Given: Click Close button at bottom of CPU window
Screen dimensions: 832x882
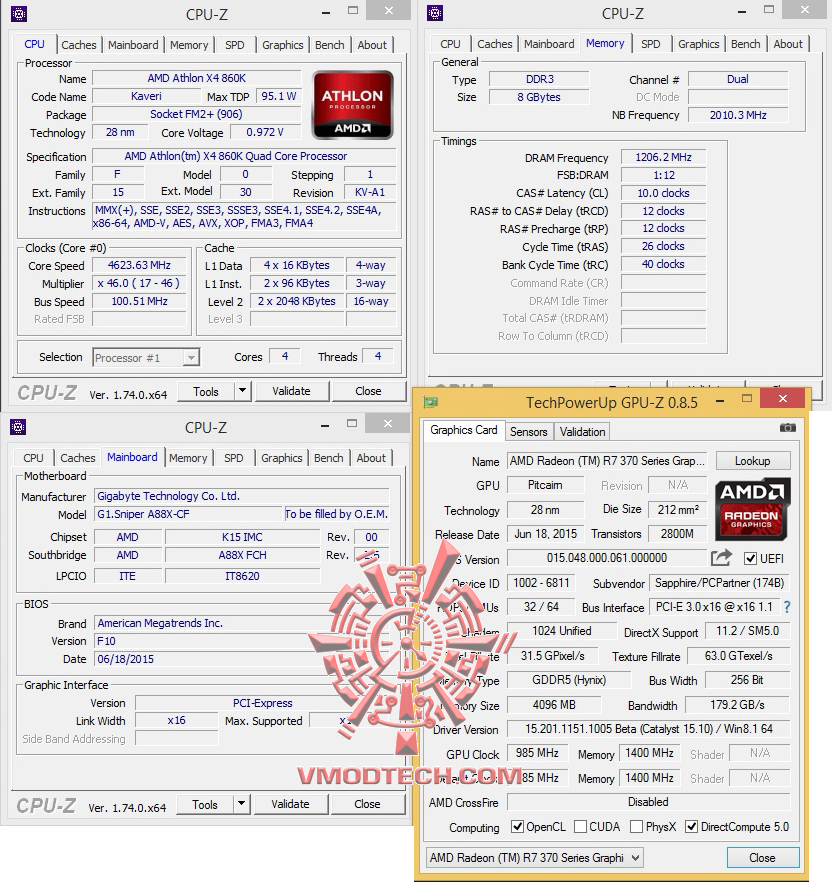Looking at the screenshot, I should coord(368,391).
